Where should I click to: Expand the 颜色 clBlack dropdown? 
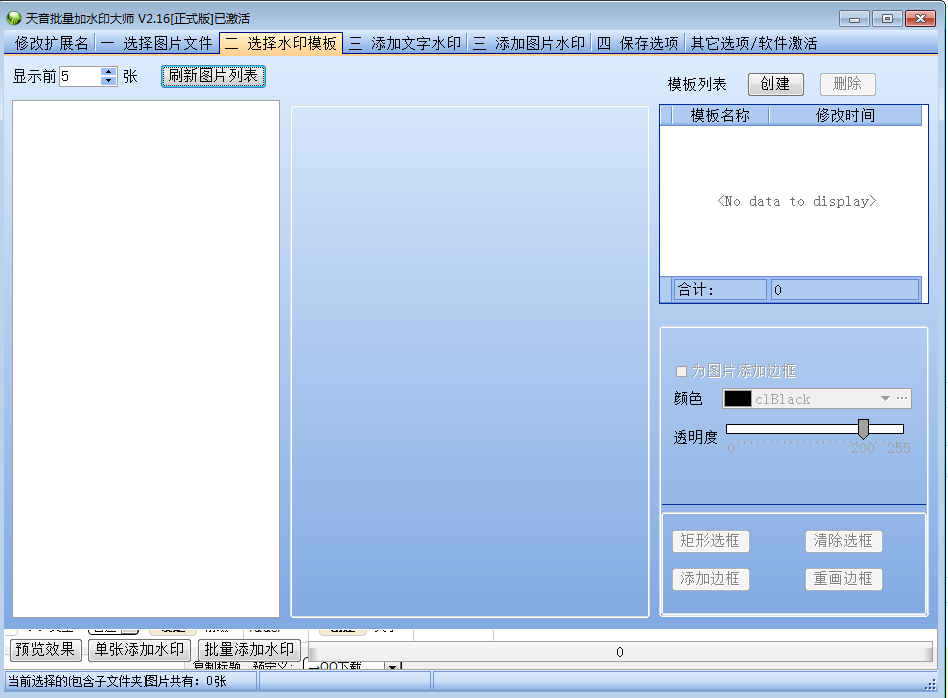[x=885, y=399]
